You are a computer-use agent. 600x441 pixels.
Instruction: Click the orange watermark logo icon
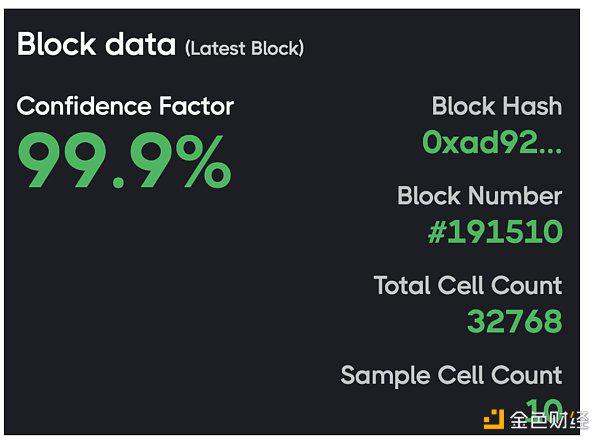(494, 419)
